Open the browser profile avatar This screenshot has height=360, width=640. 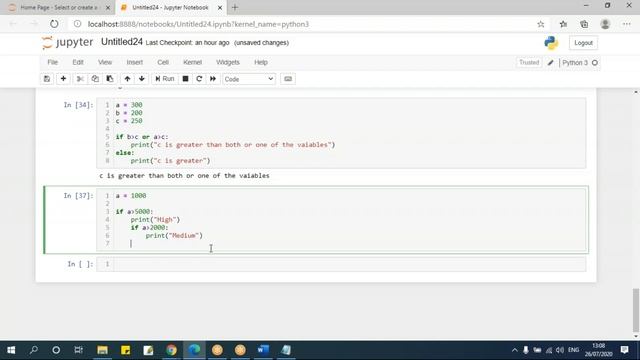(x=605, y=24)
